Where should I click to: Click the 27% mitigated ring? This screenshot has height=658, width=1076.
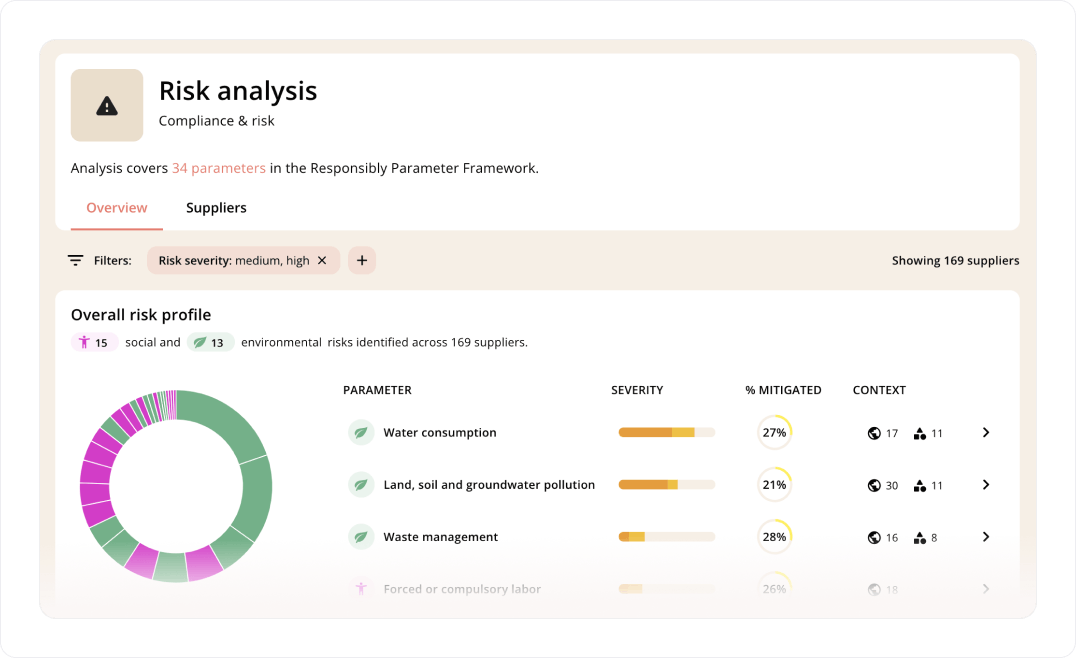774,432
